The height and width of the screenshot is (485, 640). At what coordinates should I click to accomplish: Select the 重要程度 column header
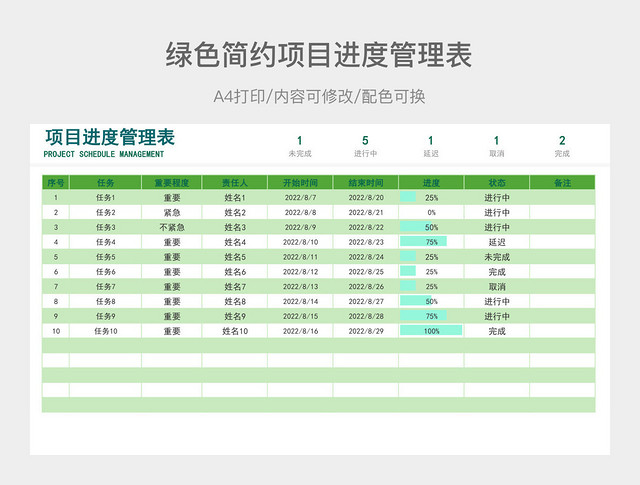point(172,182)
